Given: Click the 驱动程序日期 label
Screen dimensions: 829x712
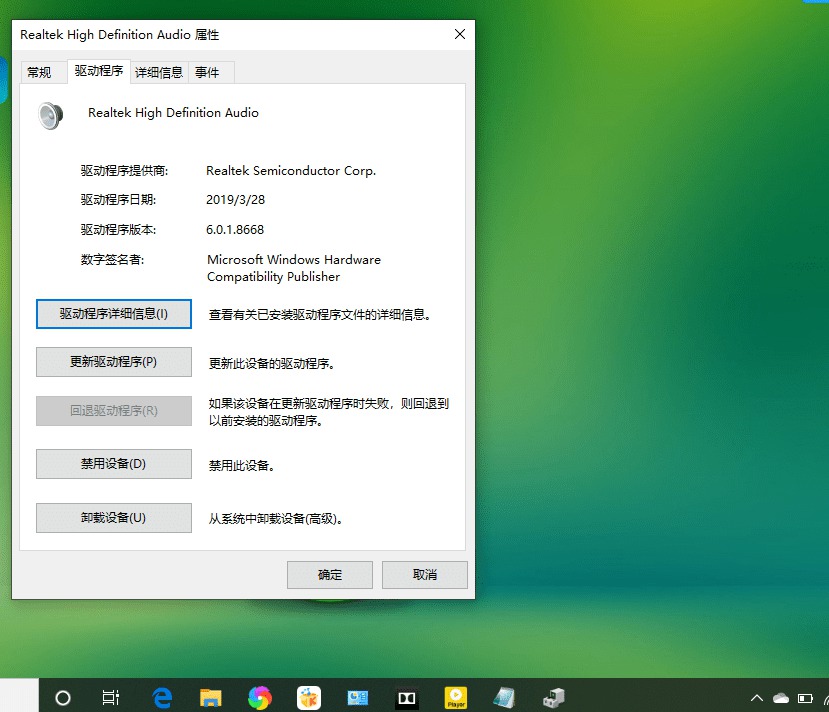Looking at the screenshot, I should pyautogui.click(x=118, y=200).
